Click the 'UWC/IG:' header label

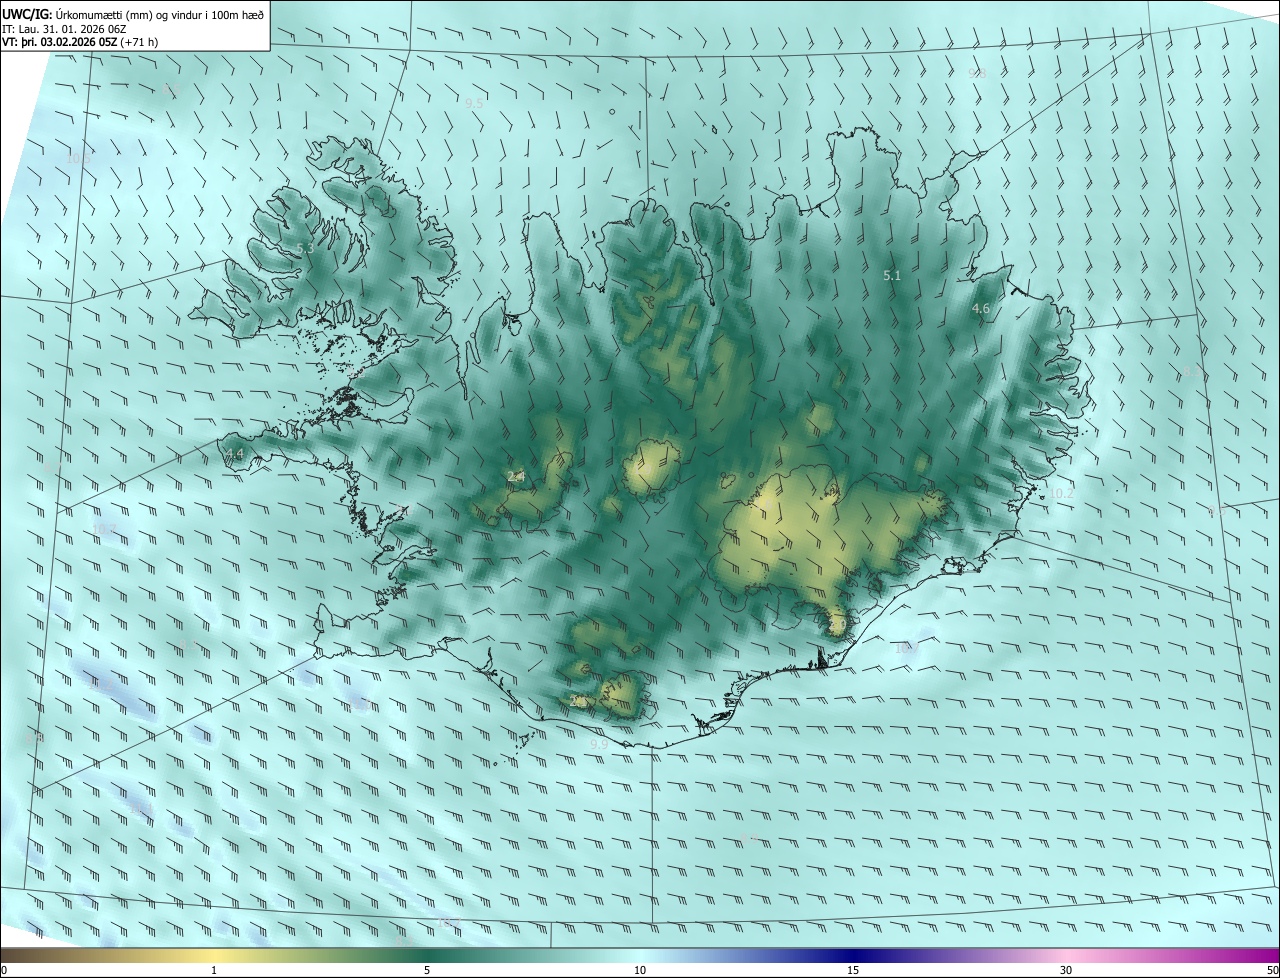point(27,14)
